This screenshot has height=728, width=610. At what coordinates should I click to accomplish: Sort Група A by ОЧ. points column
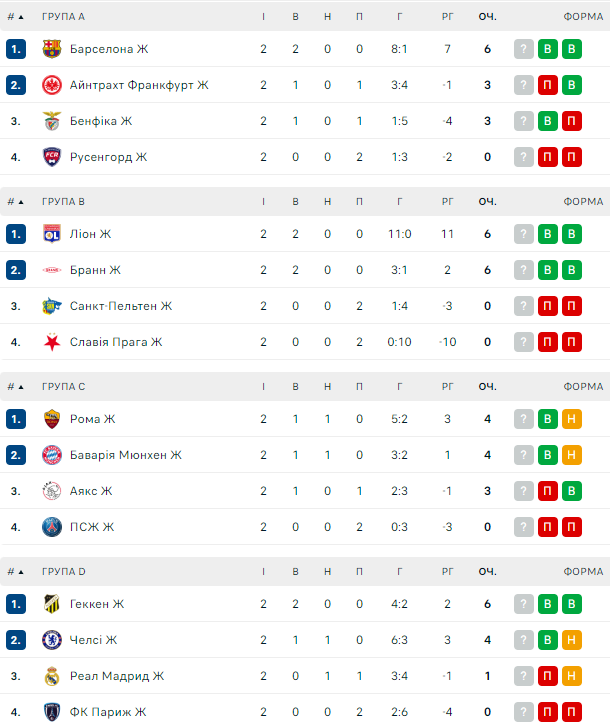(x=487, y=17)
